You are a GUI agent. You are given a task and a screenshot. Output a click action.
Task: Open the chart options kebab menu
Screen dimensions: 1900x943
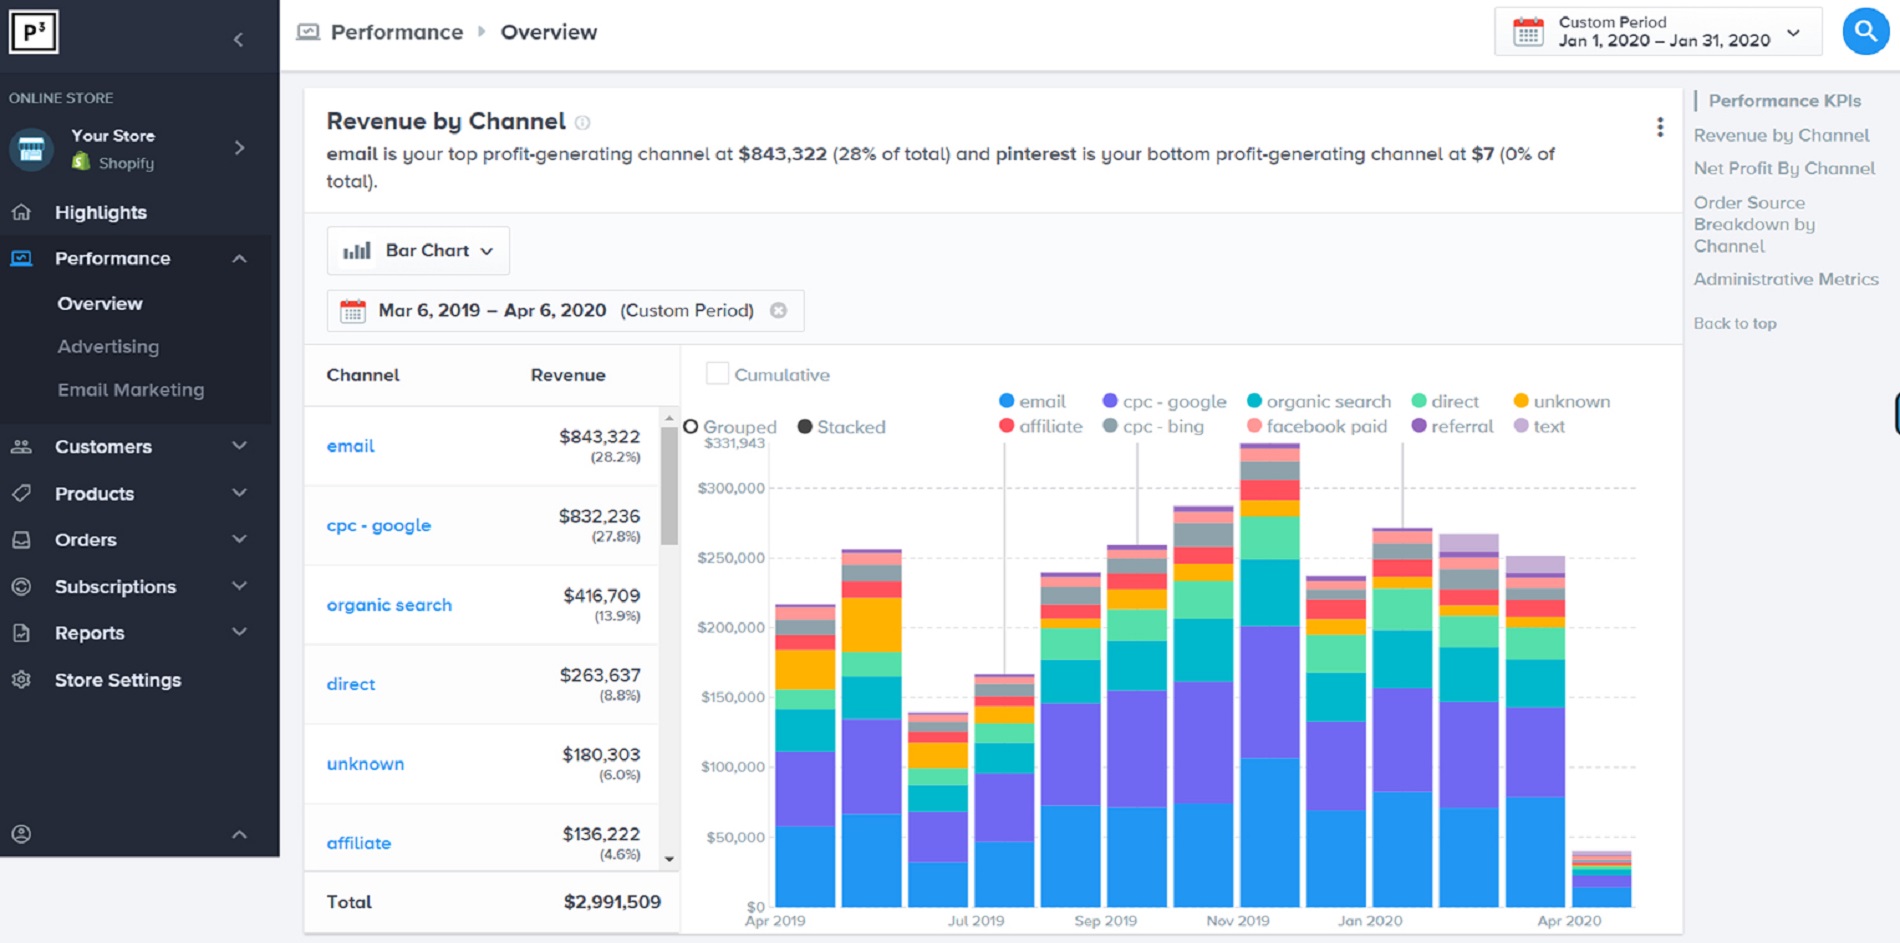click(1660, 127)
